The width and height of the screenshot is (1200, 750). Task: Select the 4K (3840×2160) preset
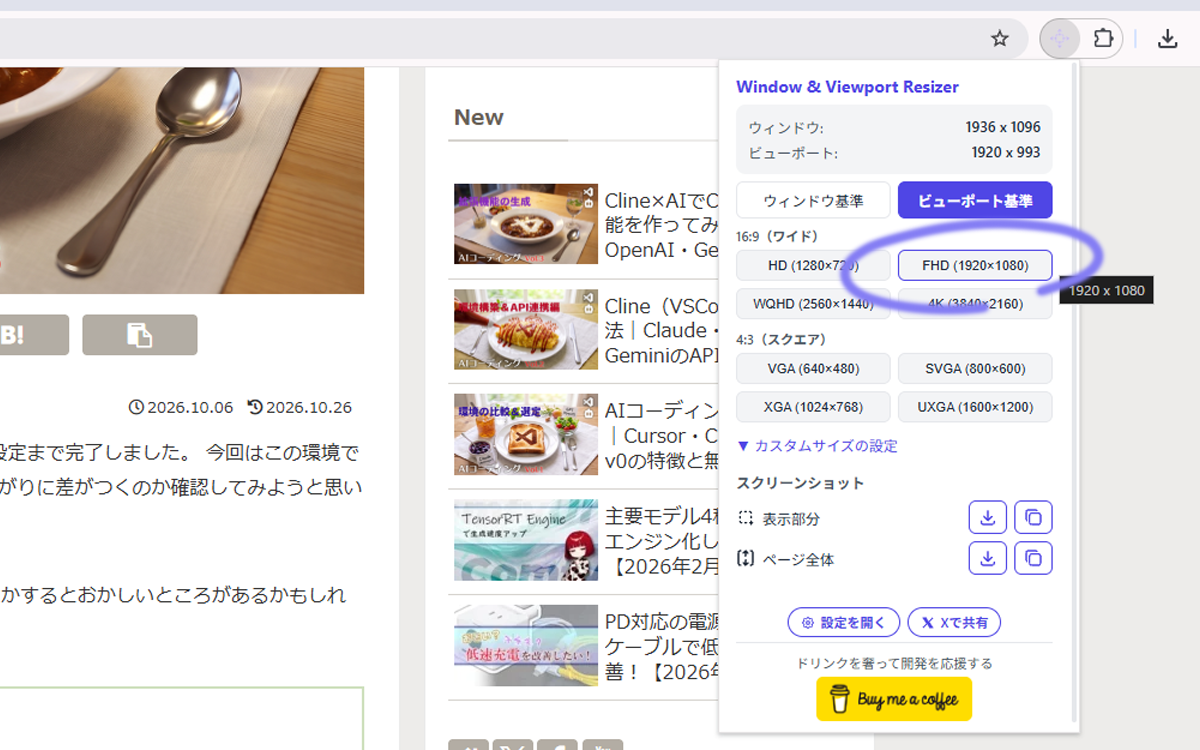click(x=975, y=303)
